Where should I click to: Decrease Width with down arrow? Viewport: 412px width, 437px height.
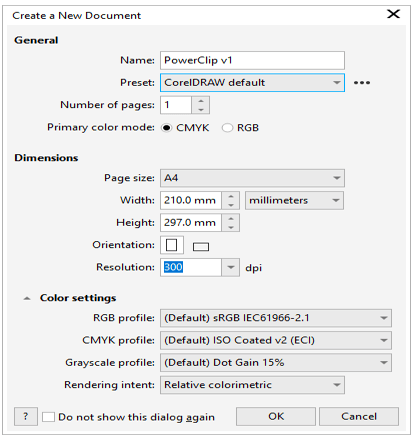click(x=231, y=205)
